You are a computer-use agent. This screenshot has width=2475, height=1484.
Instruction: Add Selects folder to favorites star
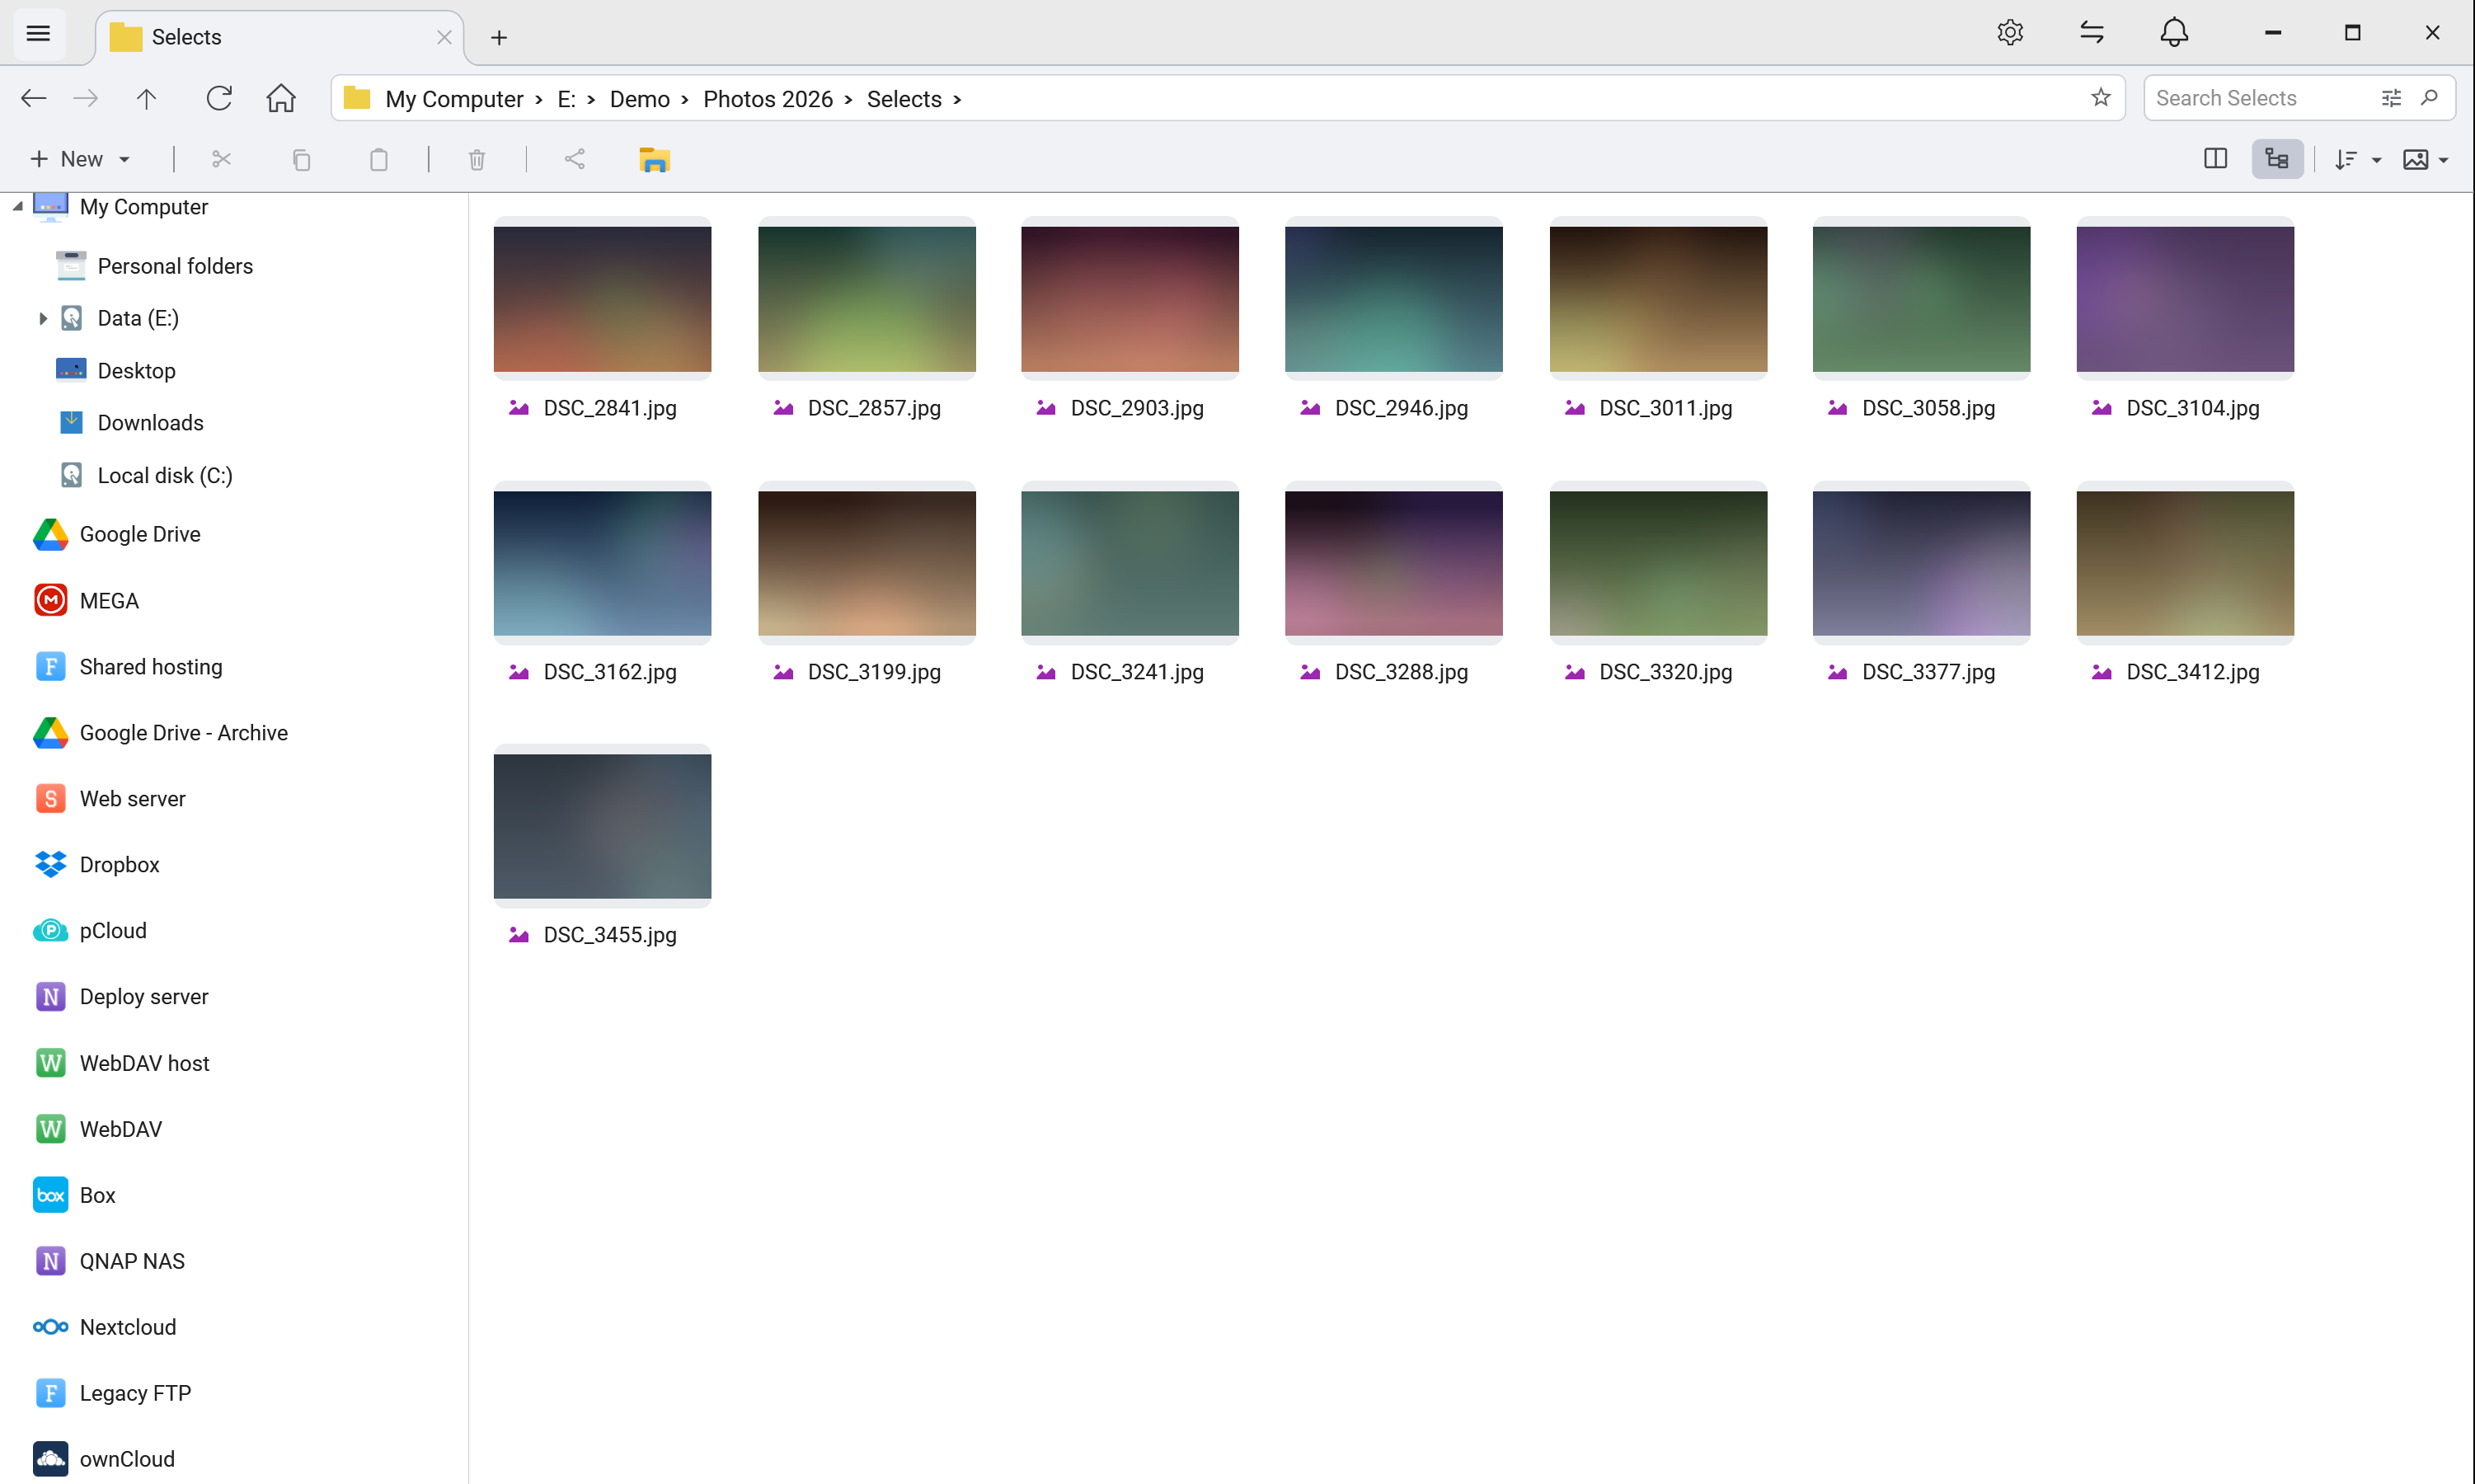[2101, 97]
